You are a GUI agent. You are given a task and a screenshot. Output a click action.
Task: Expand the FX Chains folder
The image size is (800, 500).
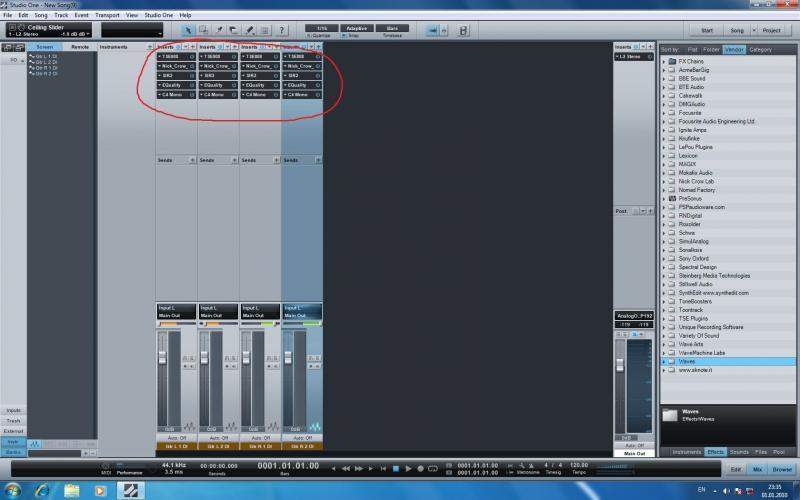[x=664, y=61]
